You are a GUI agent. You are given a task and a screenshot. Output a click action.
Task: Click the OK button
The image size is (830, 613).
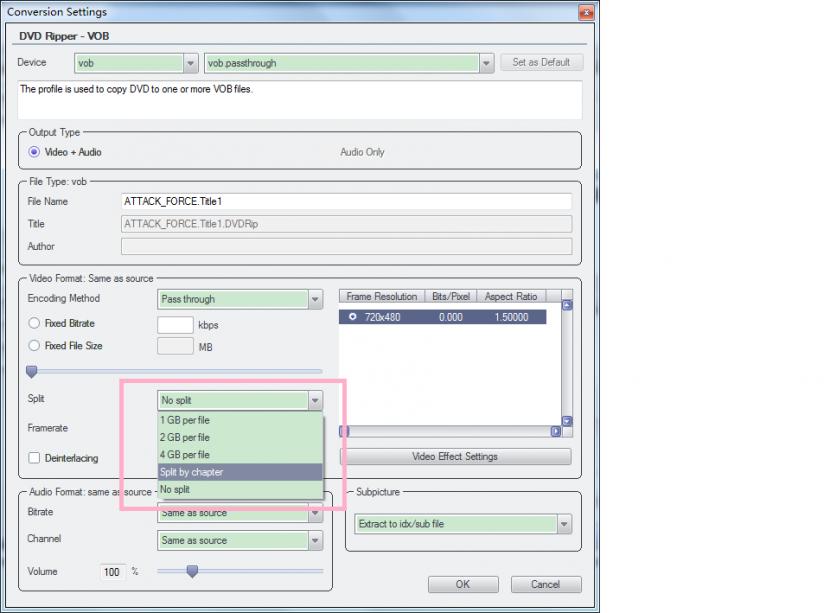[462, 584]
